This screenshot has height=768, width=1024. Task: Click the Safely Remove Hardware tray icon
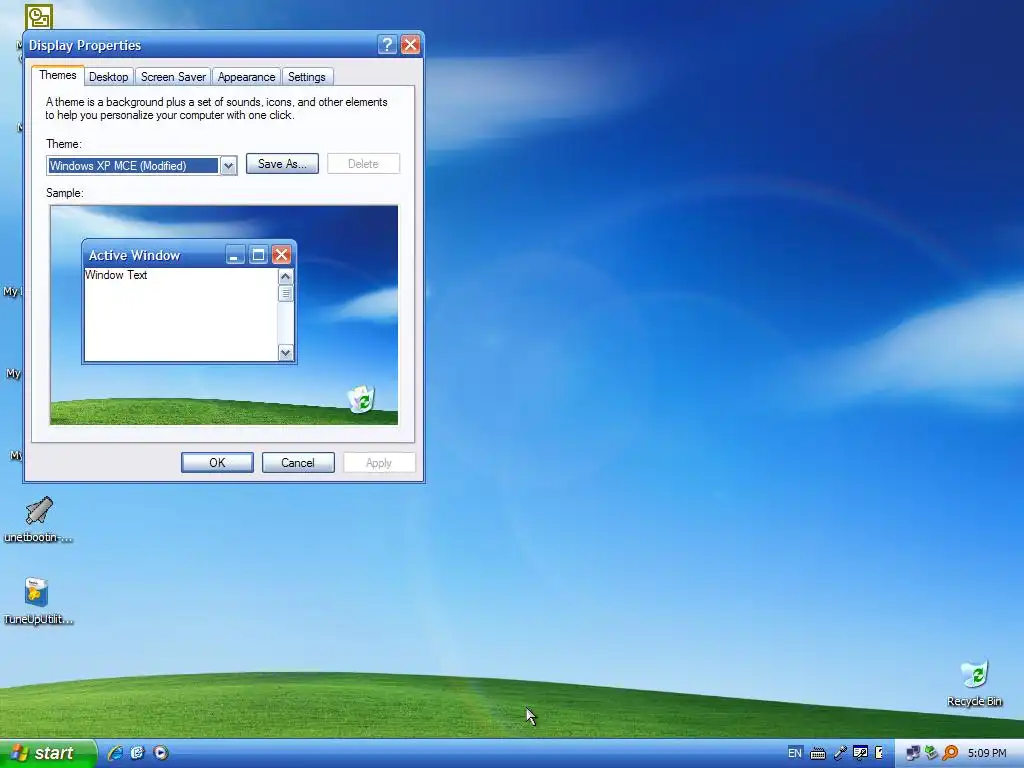pyautogui.click(x=931, y=754)
